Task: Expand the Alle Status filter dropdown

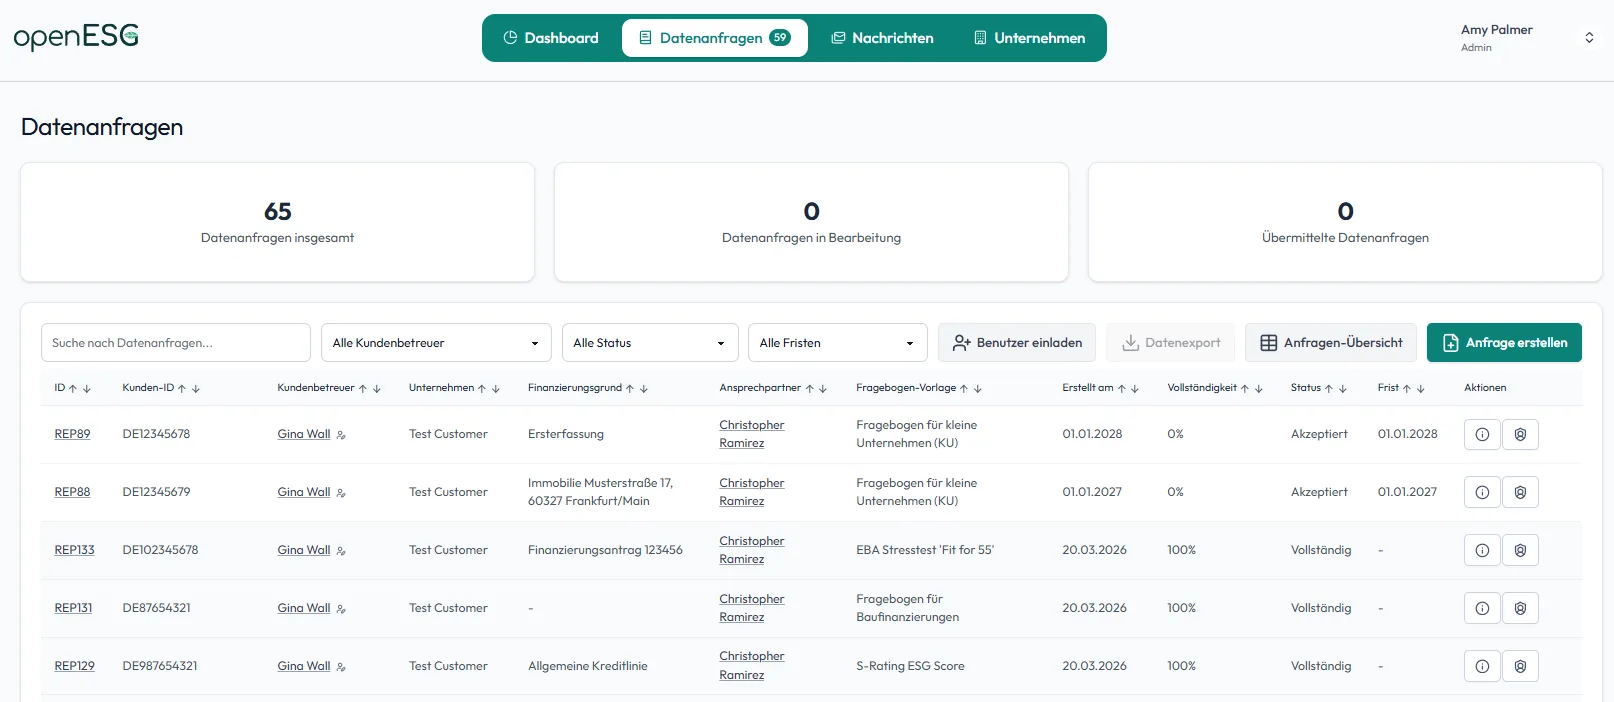Action: 649,343
